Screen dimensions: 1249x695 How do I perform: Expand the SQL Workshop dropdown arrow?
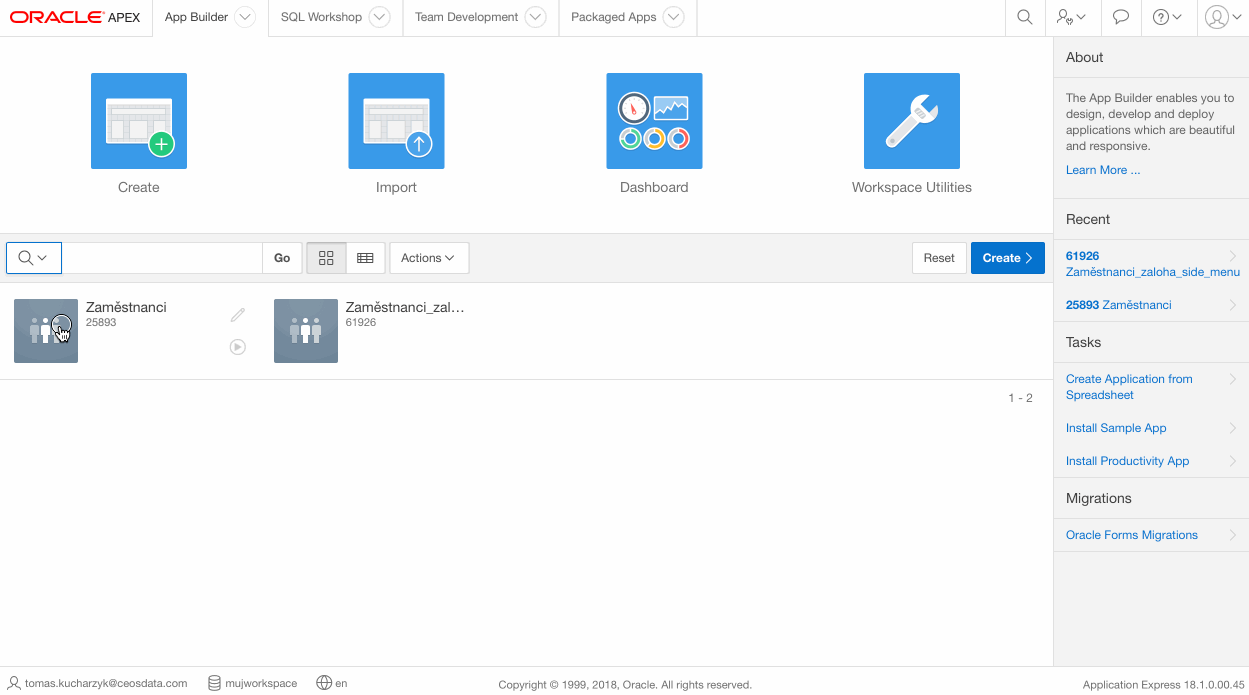(x=379, y=17)
